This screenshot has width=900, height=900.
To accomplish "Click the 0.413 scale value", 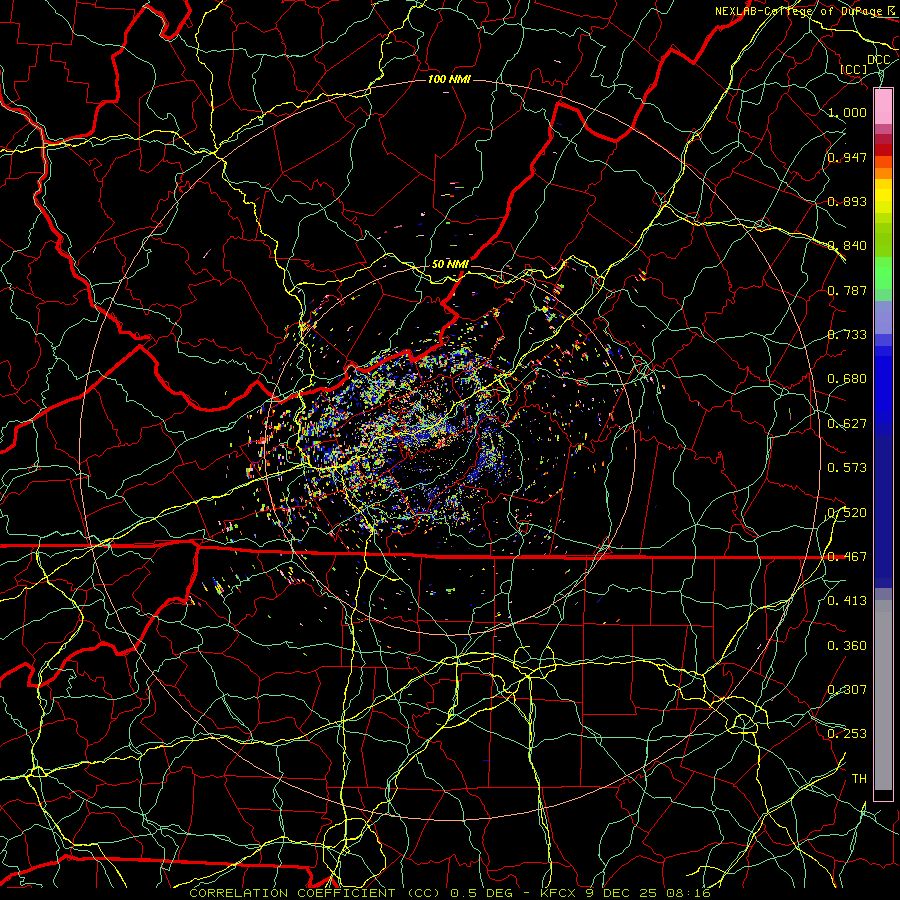I will click(x=847, y=601).
